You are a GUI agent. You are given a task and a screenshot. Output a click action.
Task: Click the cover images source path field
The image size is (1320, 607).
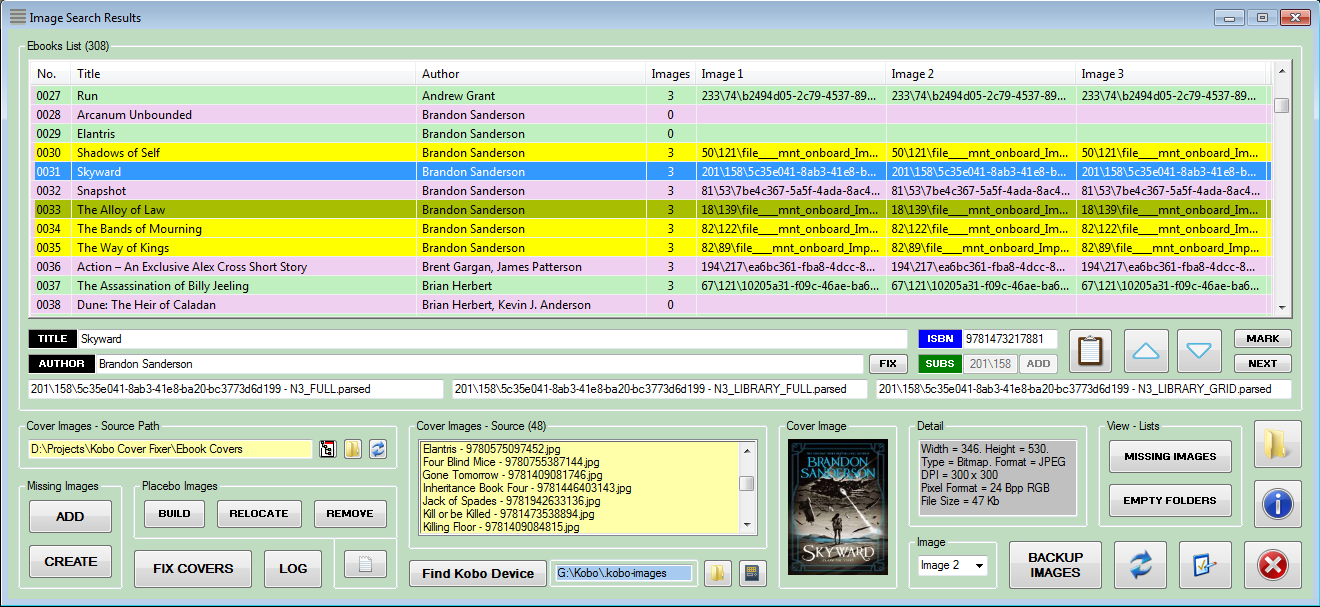pos(170,449)
